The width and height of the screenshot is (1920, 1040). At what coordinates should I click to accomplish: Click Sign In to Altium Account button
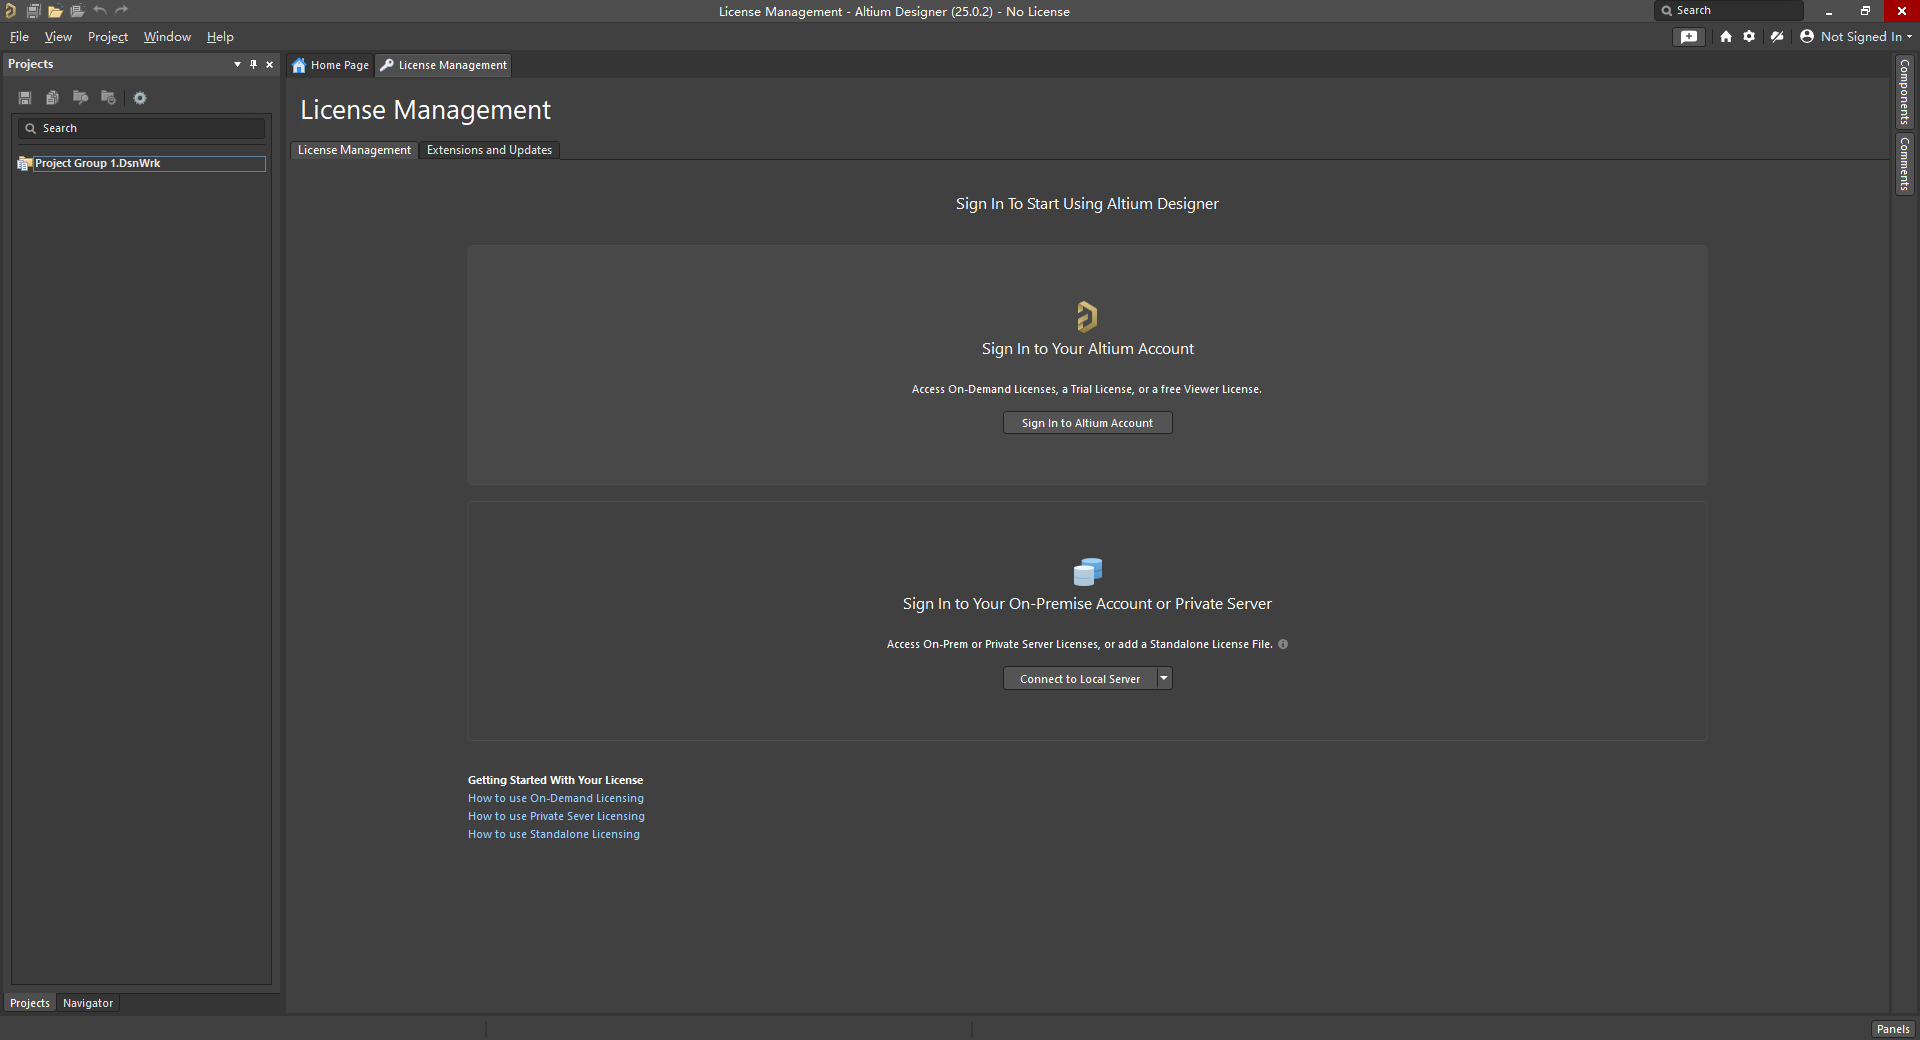(1087, 423)
